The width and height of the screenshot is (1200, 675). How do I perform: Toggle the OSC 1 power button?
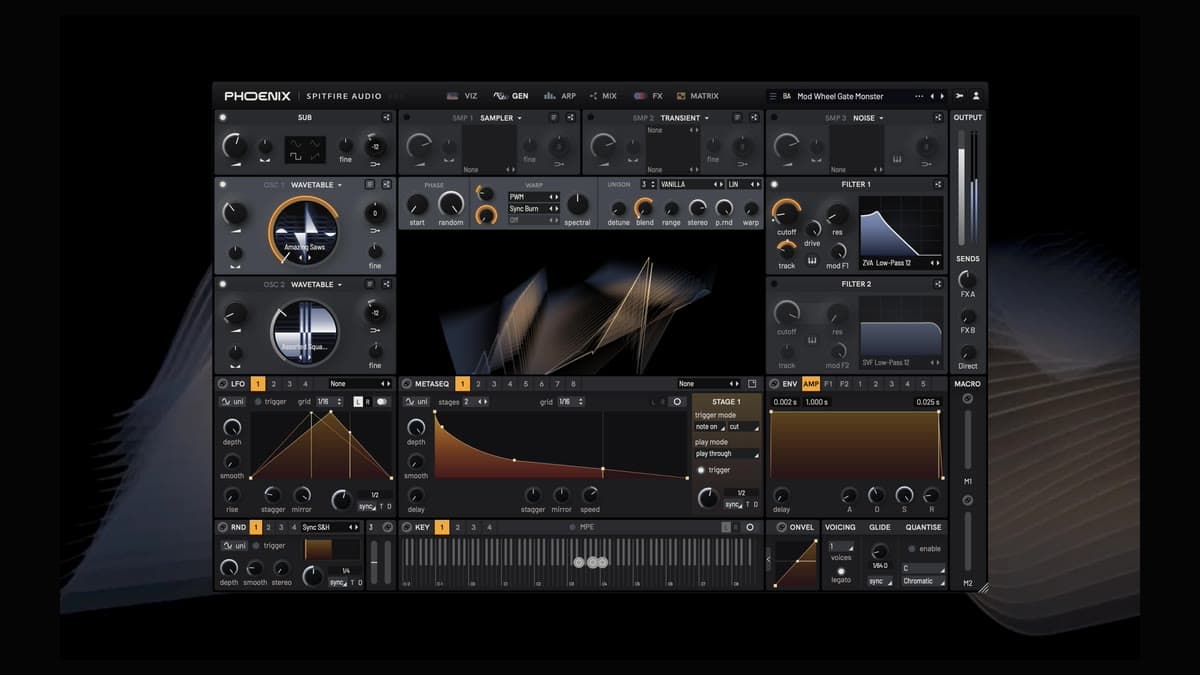(x=222, y=185)
